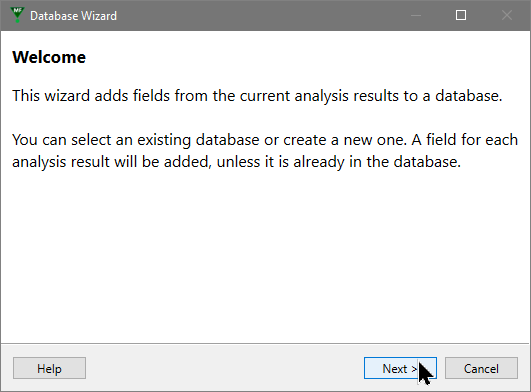Click the green WF funnel application icon

click(17, 15)
